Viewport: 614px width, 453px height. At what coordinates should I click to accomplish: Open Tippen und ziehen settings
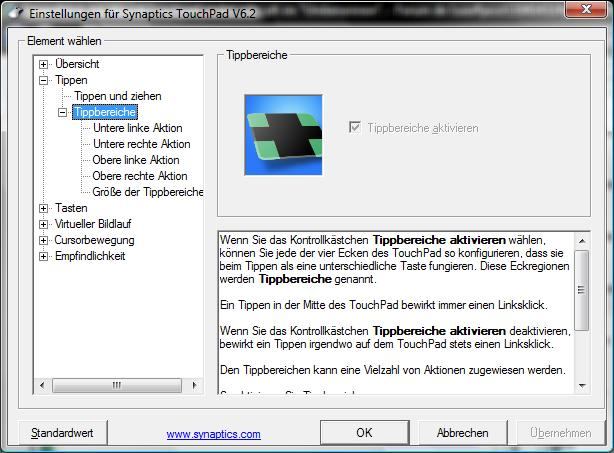pyautogui.click(x=118, y=96)
